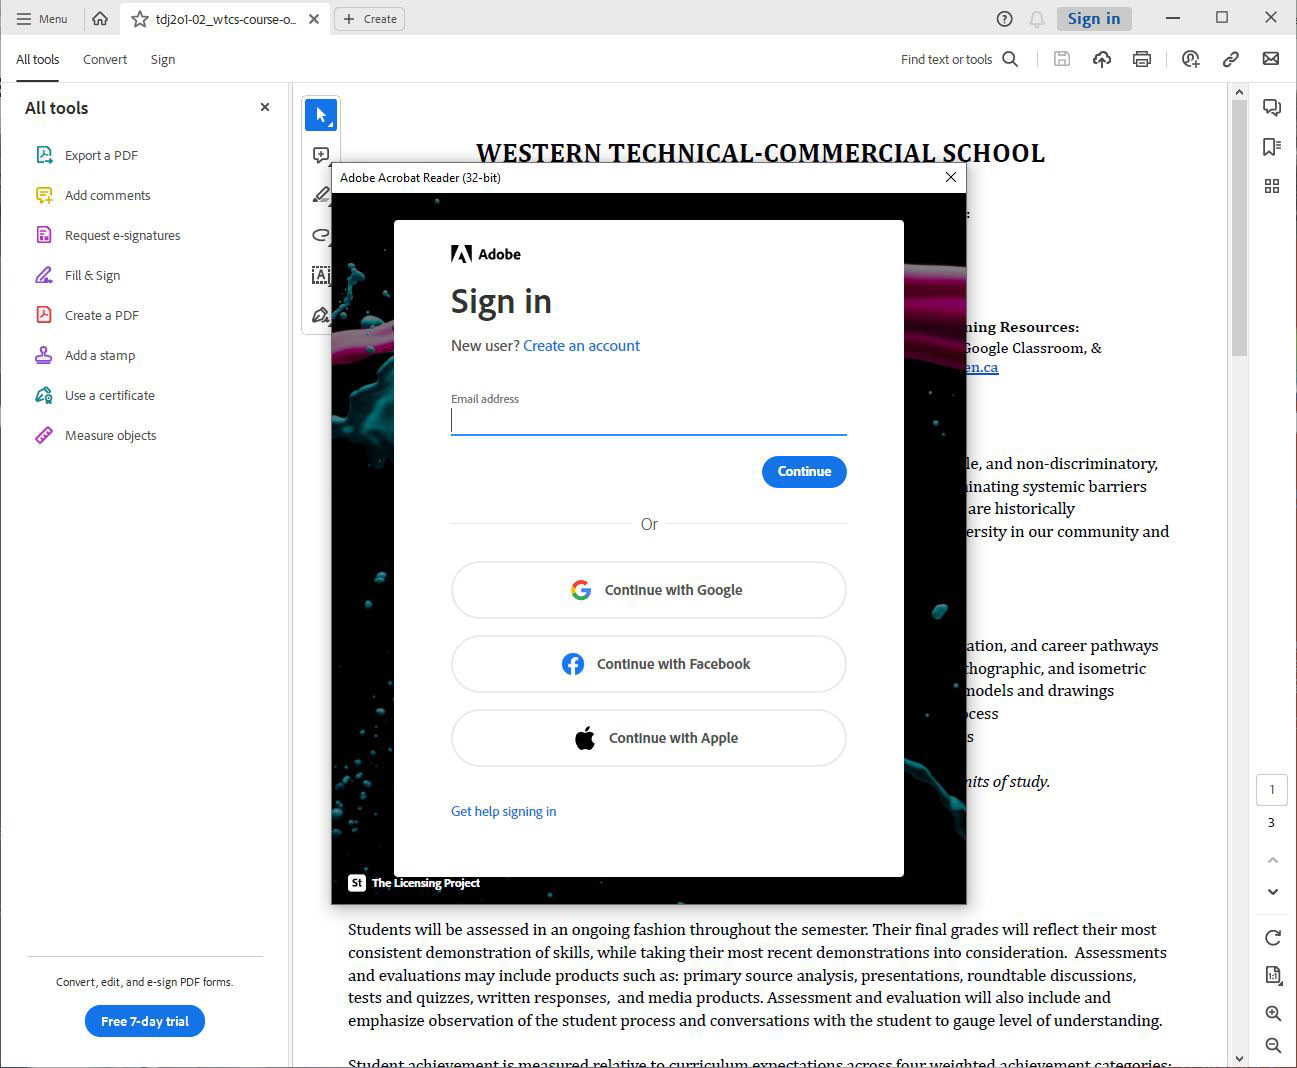This screenshot has height=1068, width=1297.
Task: Click the print icon in top toolbar
Action: click(1141, 59)
